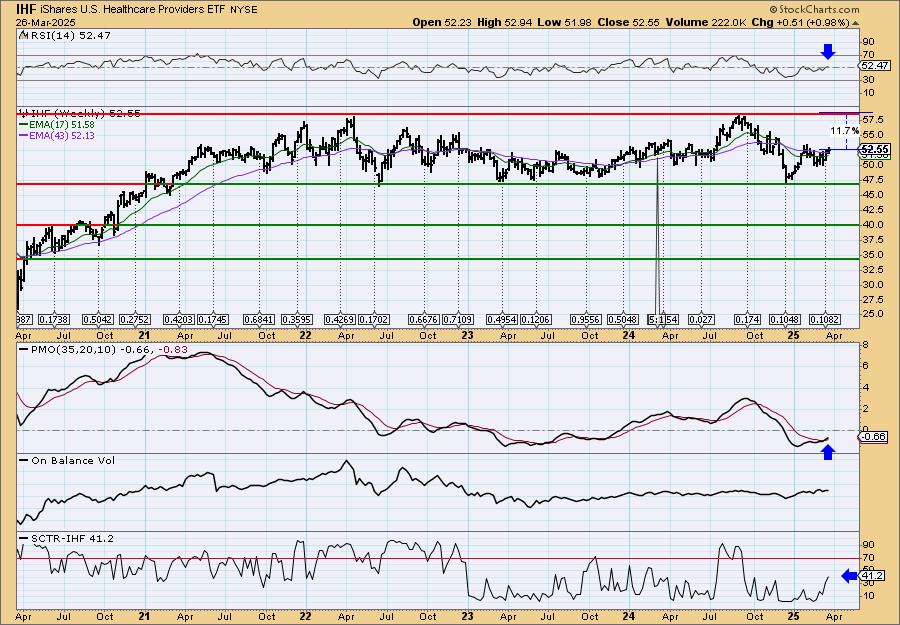Screen dimensions: 900x625
Task: Open the StockCharts.com copyright link
Action: pyautogui.click(x=814, y=9)
